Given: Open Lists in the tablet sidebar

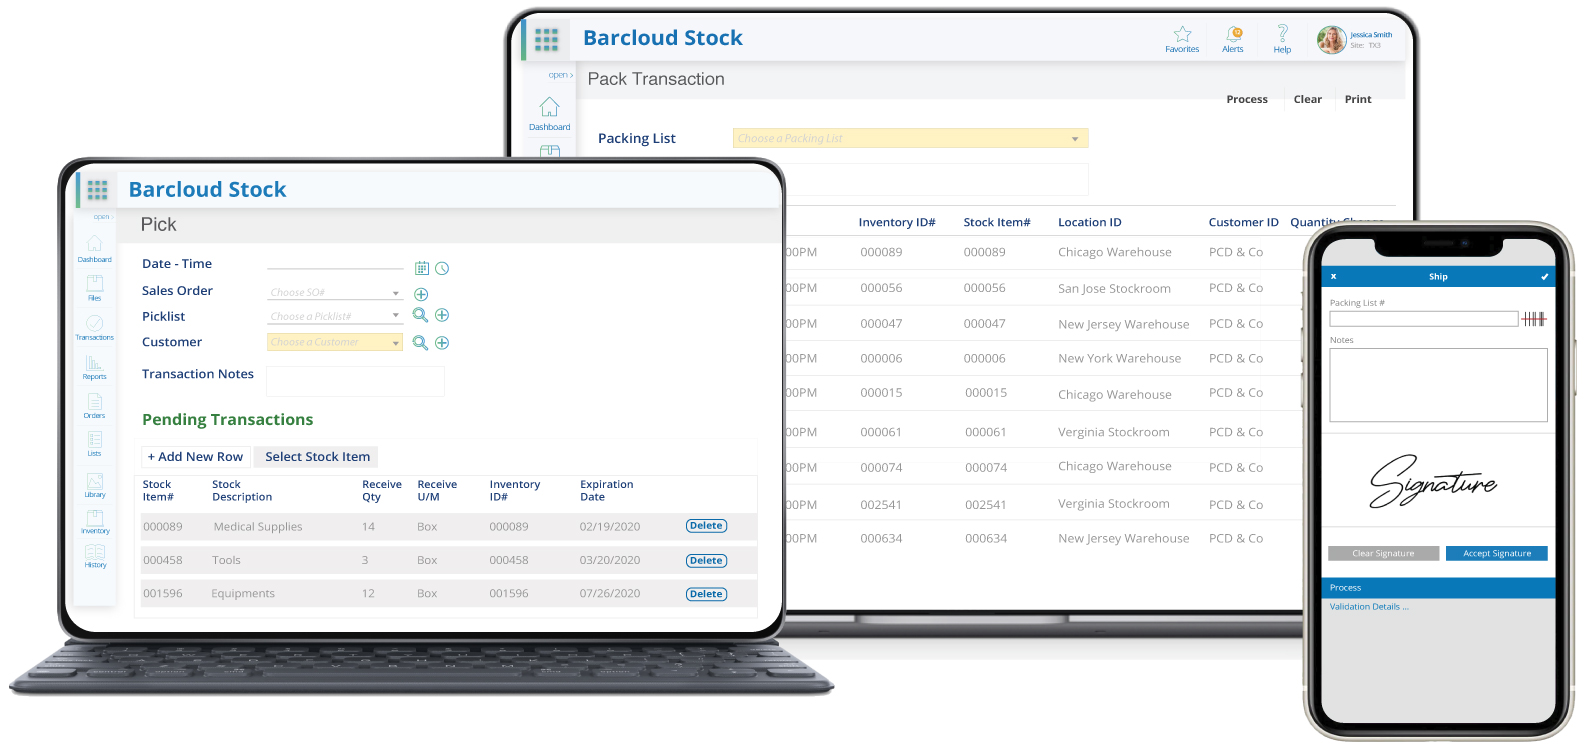Looking at the screenshot, I should (94, 444).
